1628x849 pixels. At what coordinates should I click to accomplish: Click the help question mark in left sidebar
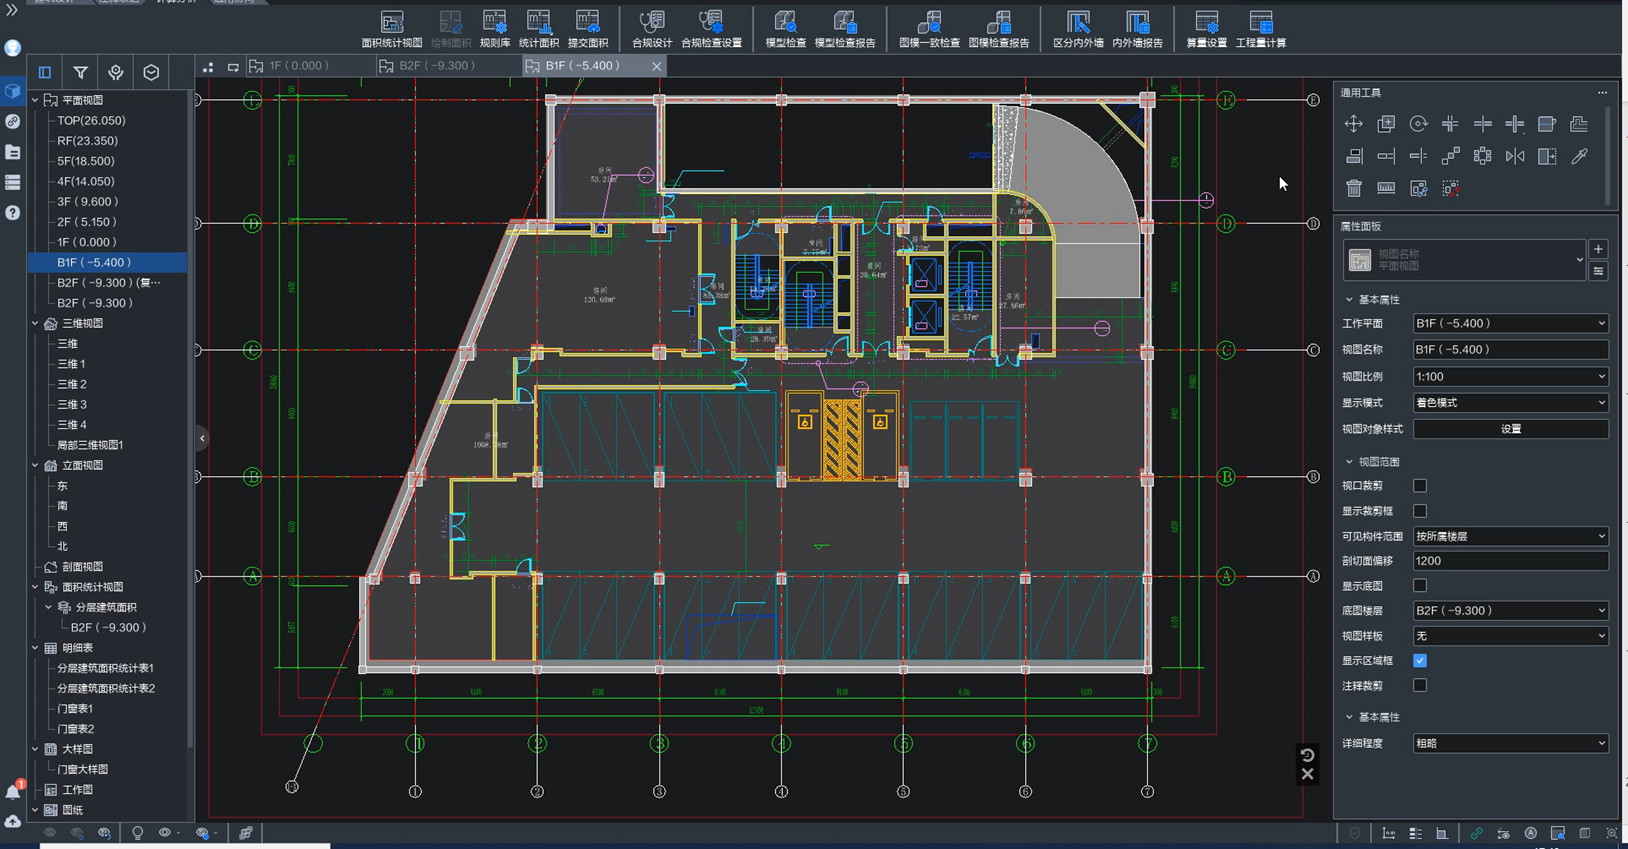[x=12, y=213]
